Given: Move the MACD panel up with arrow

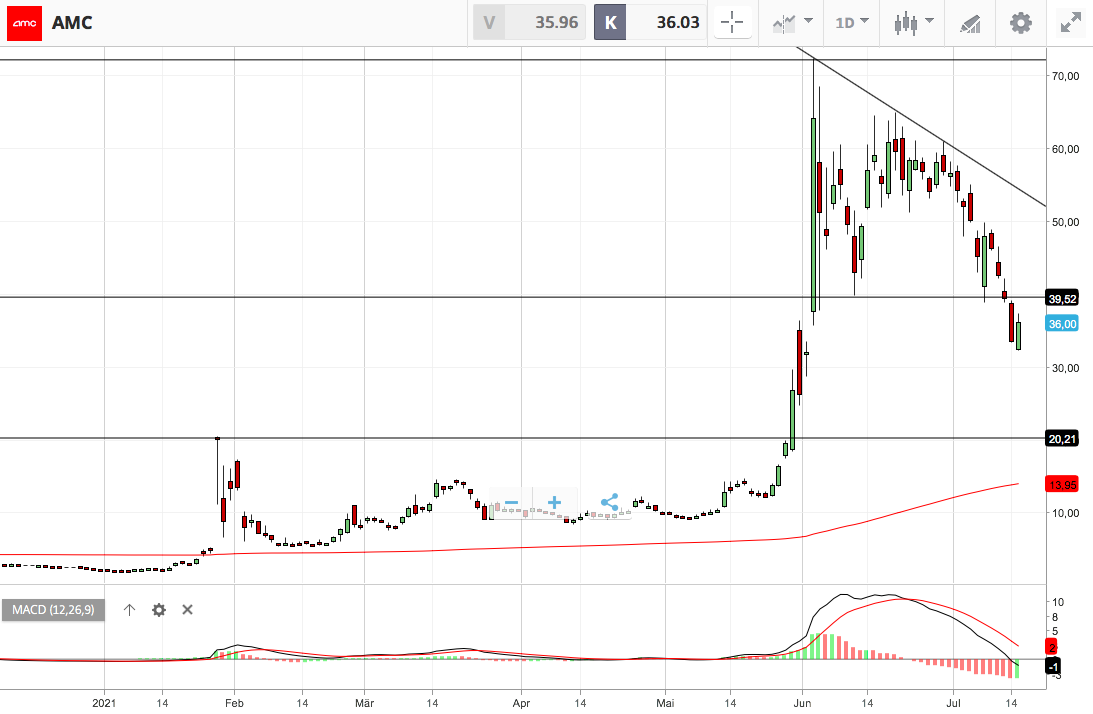Looking at the screenshot, I should coord(129,610).
